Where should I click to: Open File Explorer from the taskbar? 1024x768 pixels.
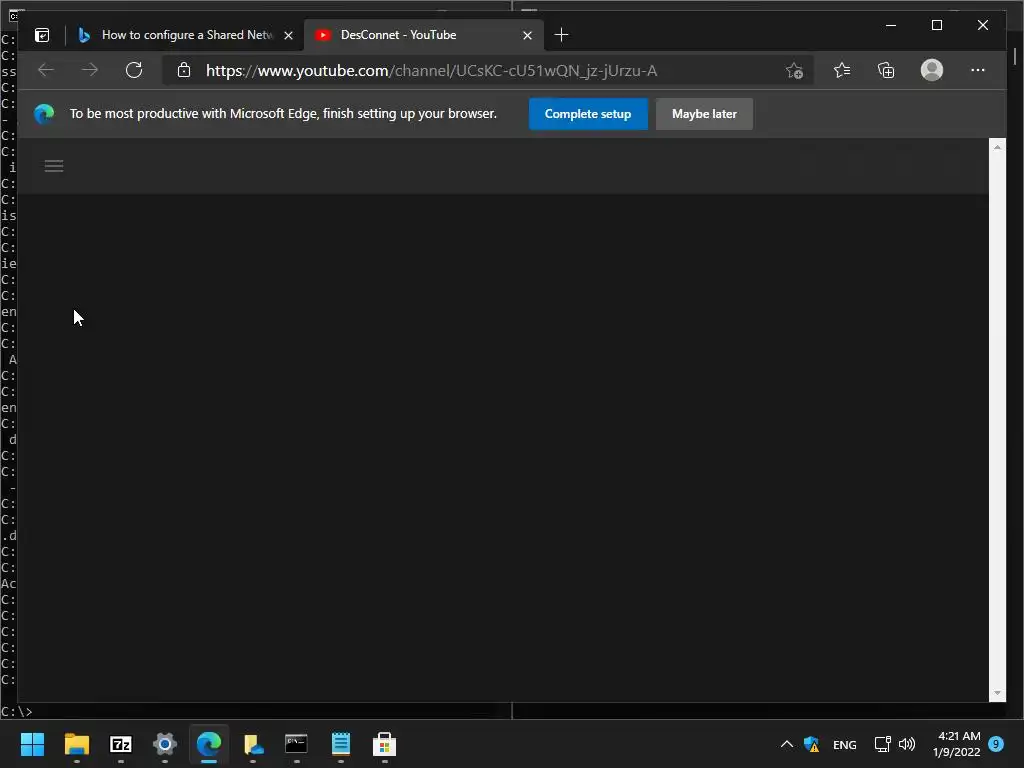[76, 744]
